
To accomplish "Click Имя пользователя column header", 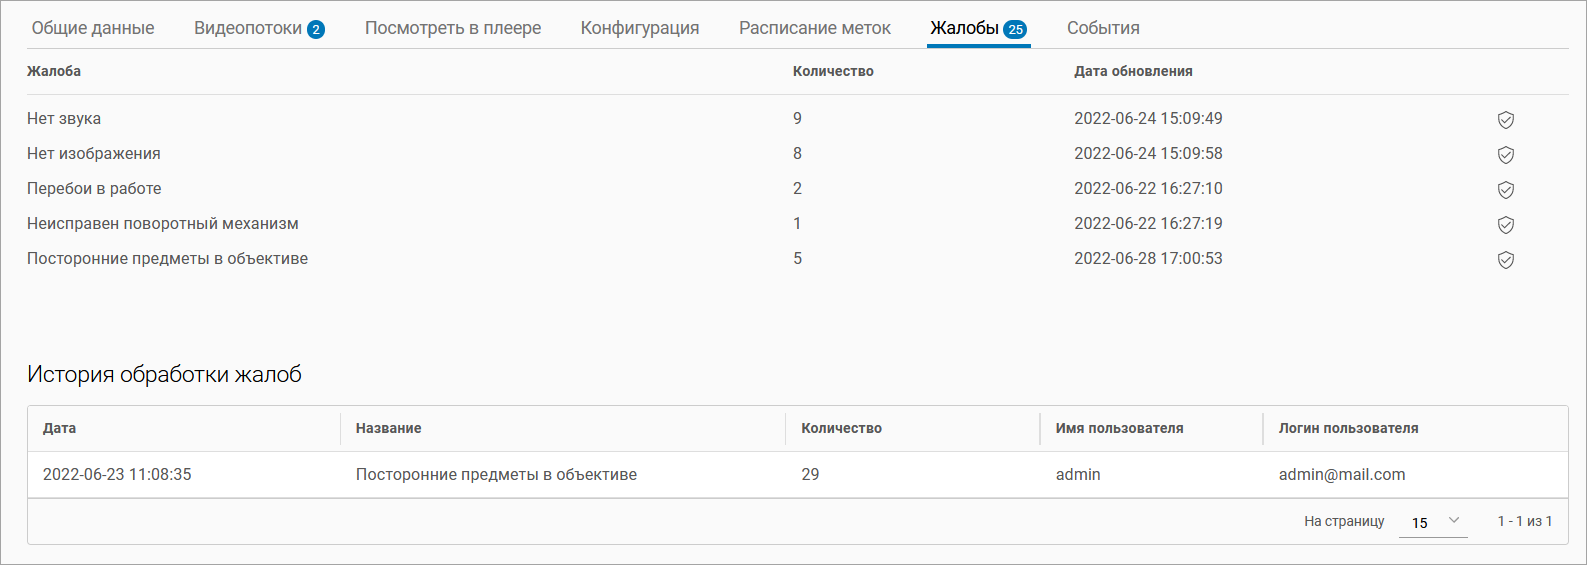I will click(1120, 428).
